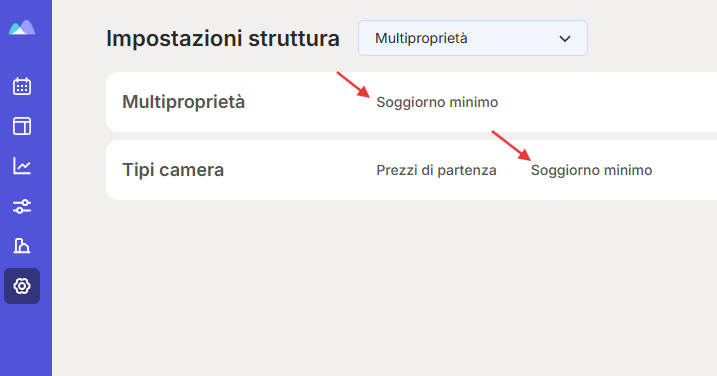The width and height of the screenshot is (717, 376).
Task: Open the line chart analytics icon
Action: 22,166
